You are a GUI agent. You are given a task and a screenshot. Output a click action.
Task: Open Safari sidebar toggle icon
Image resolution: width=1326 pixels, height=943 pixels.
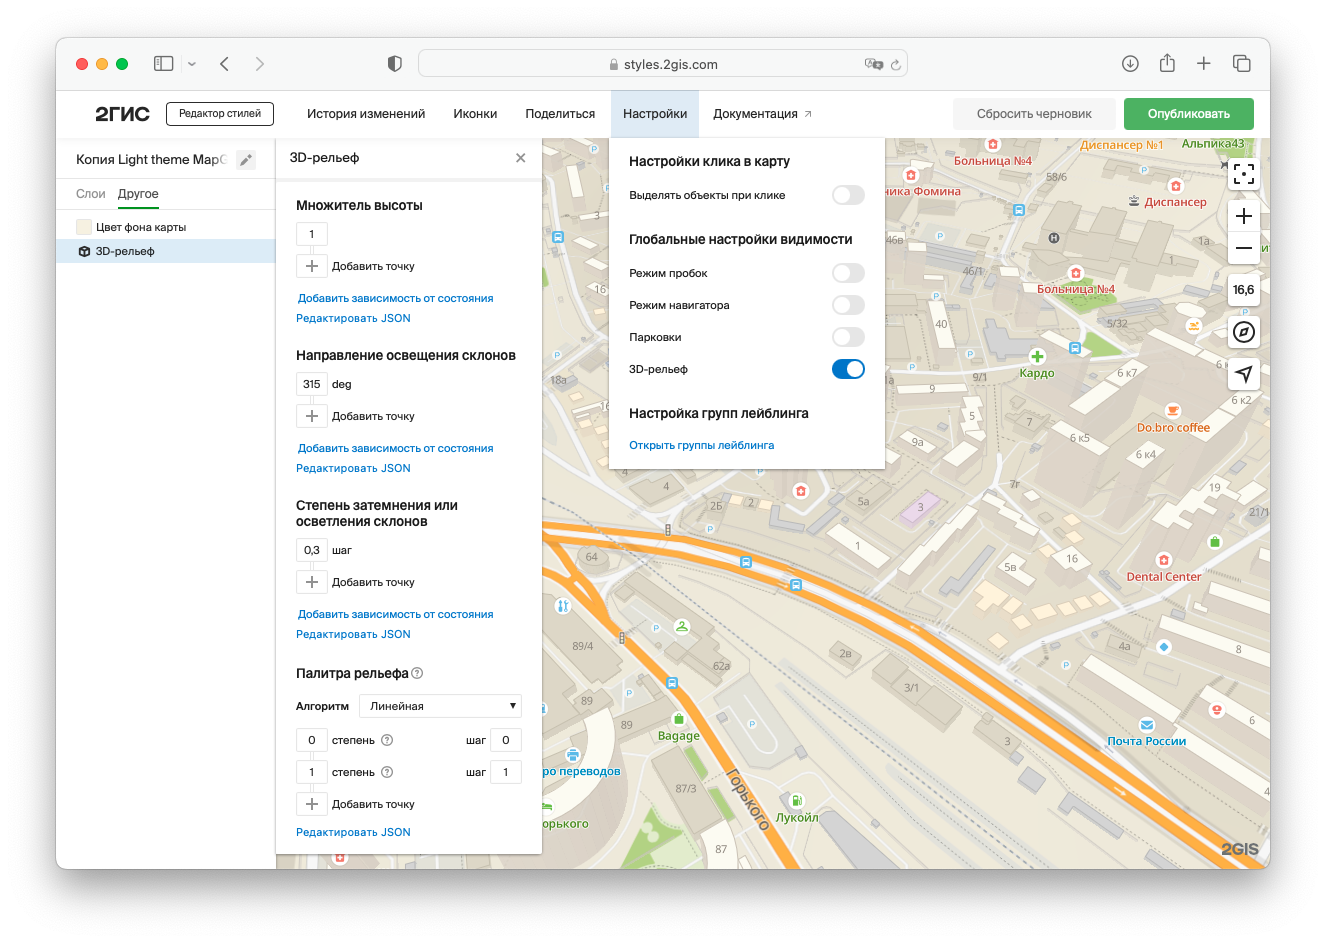pyautogui.click(x=164, y=64)
